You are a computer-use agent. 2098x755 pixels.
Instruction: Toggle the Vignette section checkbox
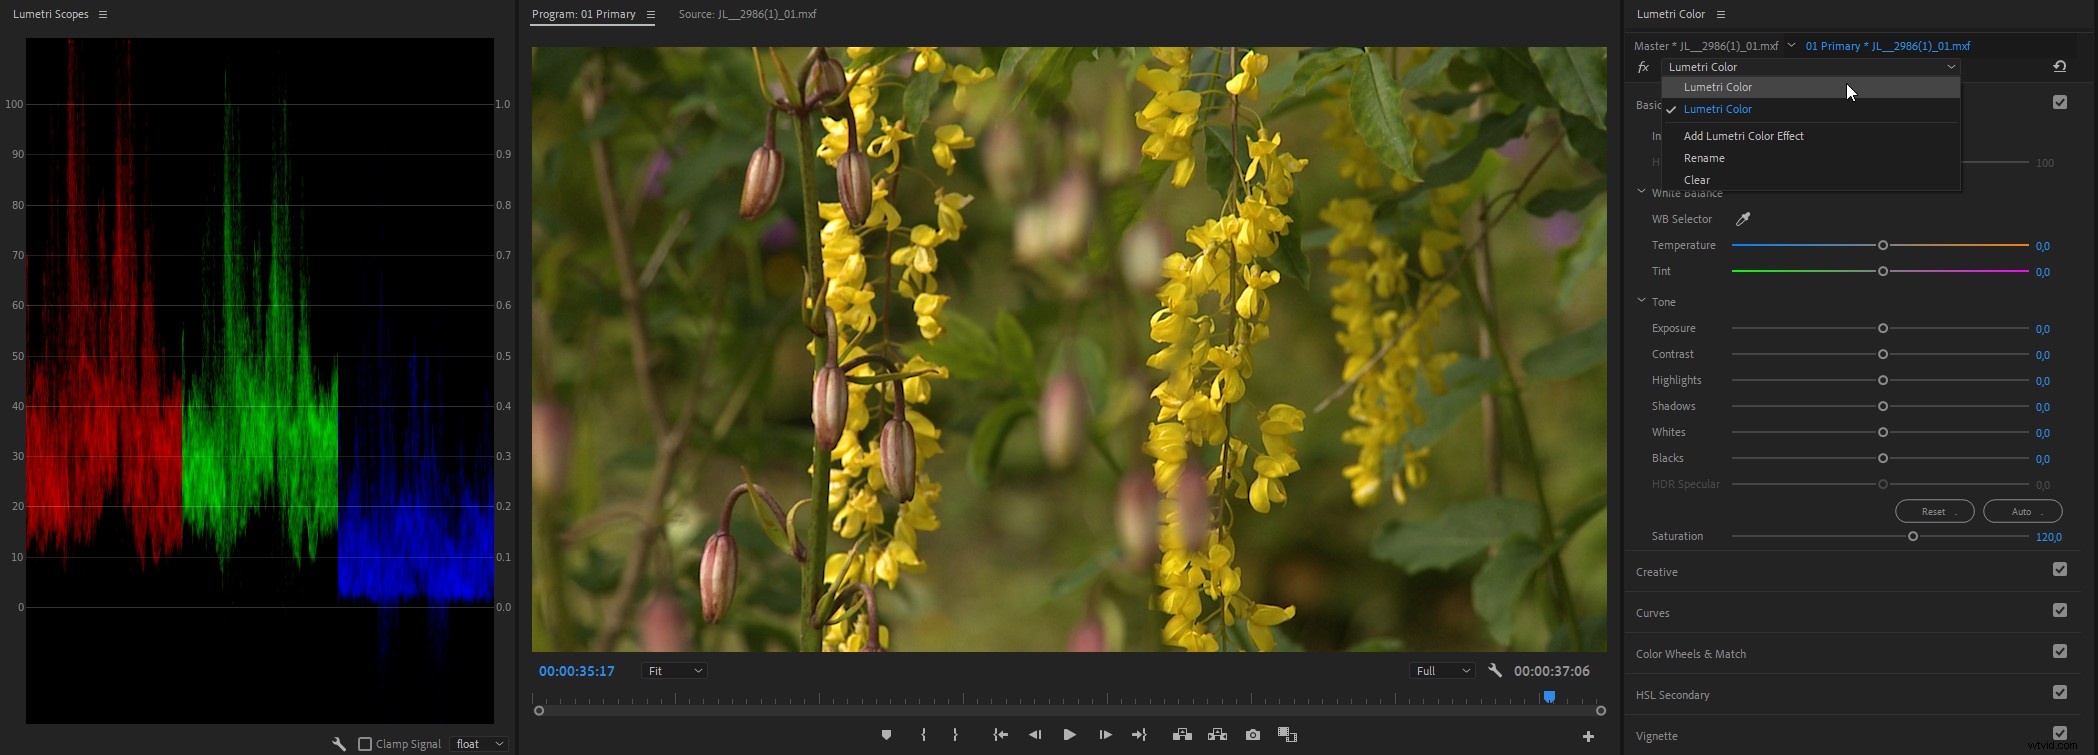coord(2060,733)
